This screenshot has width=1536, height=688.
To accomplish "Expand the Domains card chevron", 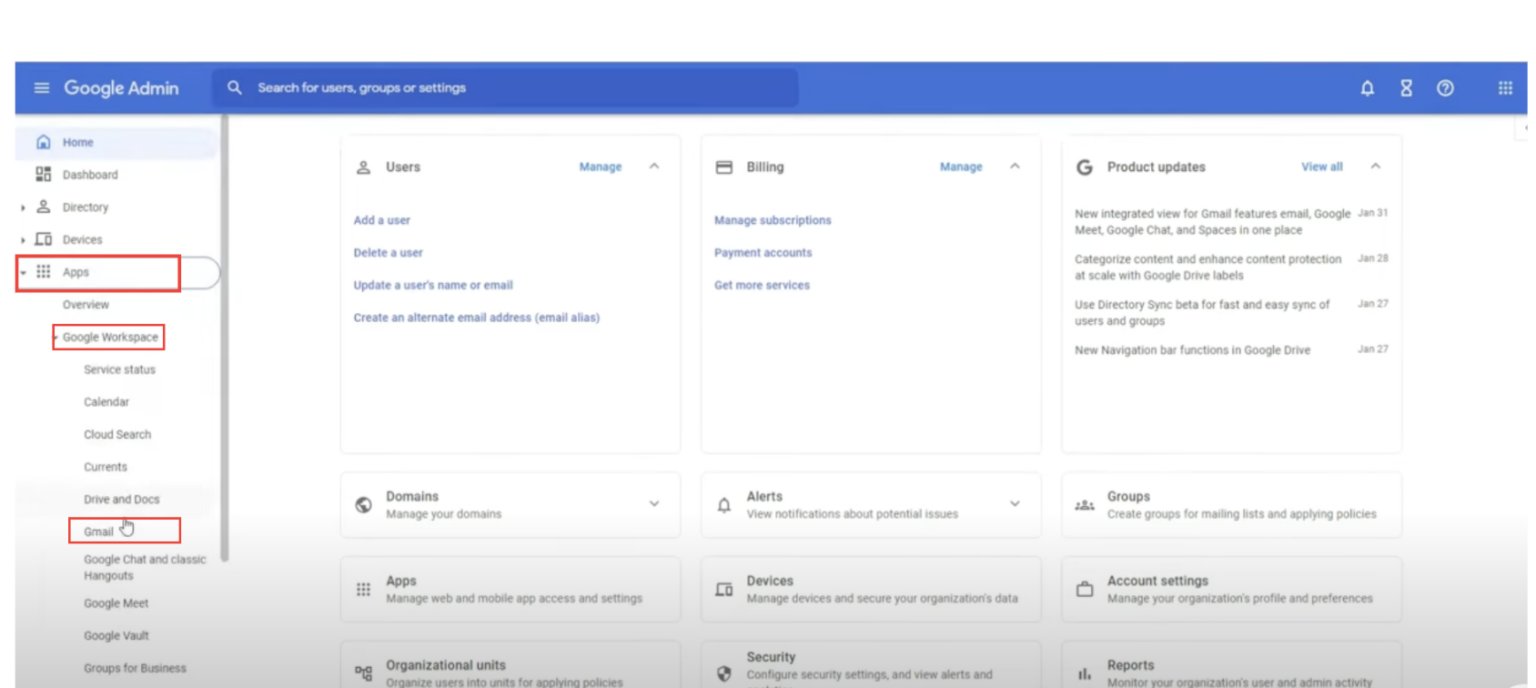I will [654, 504].
